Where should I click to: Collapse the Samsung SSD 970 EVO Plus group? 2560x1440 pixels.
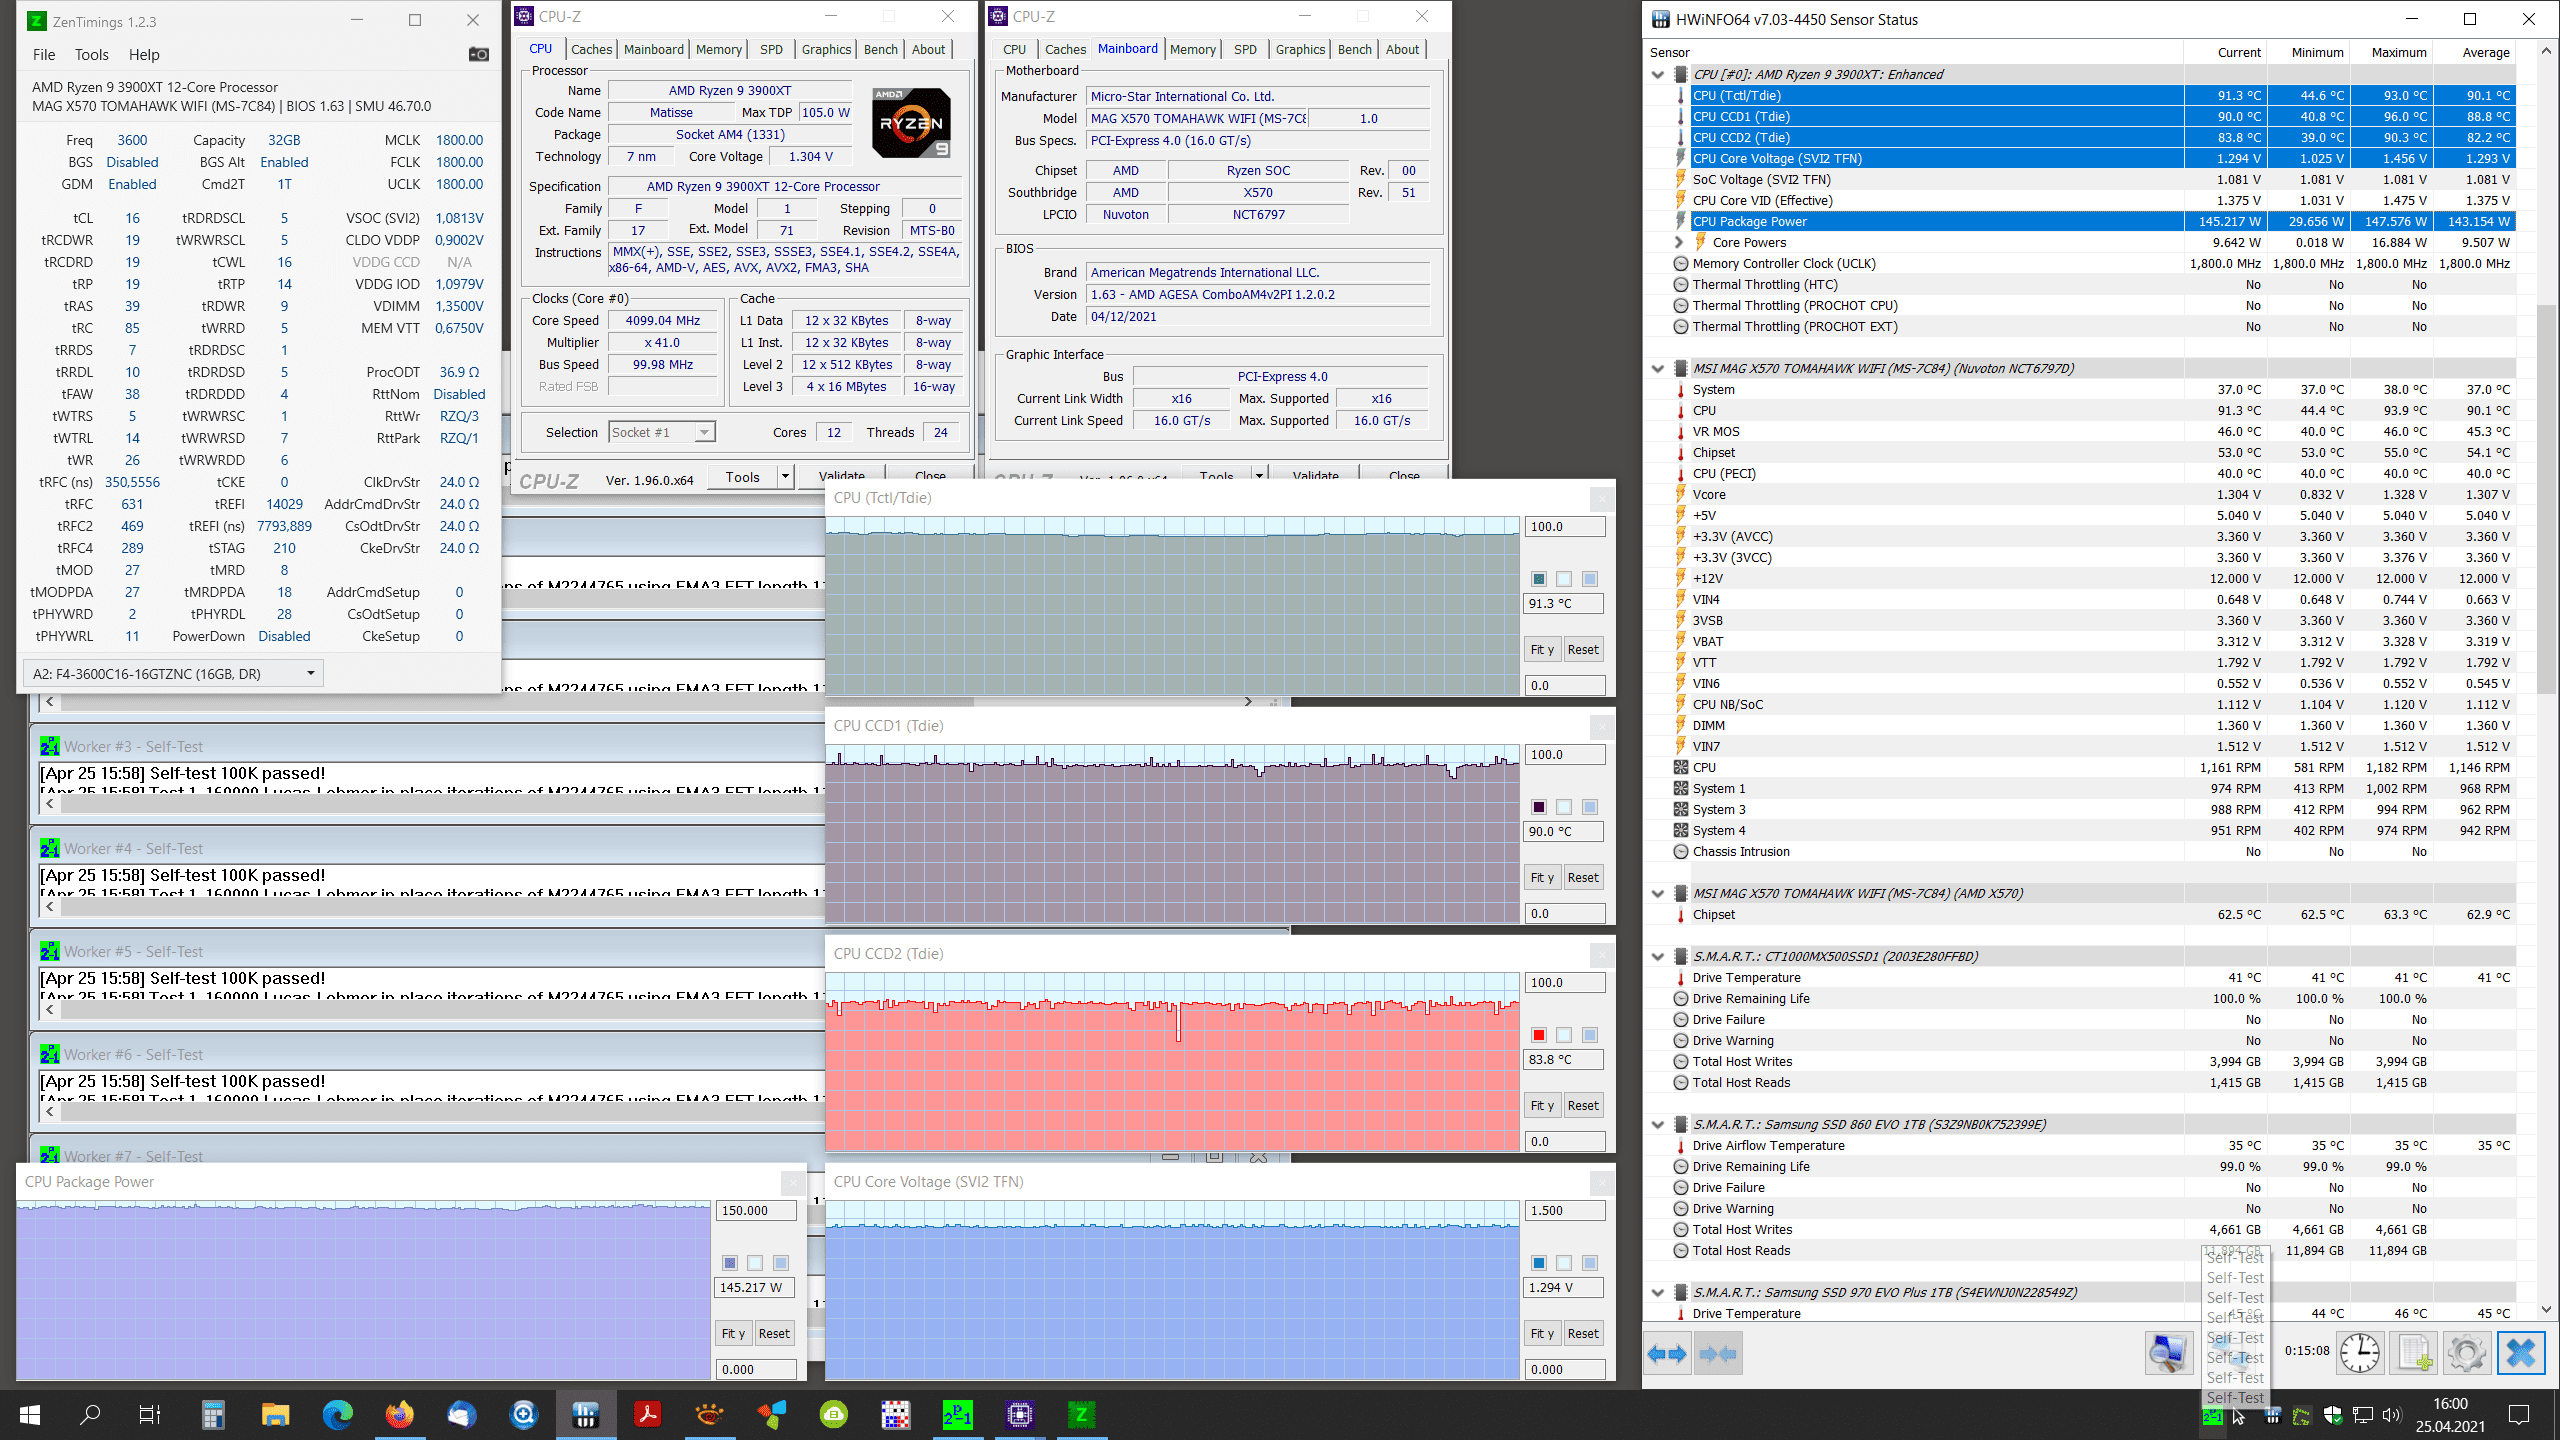point(1658,1293)
